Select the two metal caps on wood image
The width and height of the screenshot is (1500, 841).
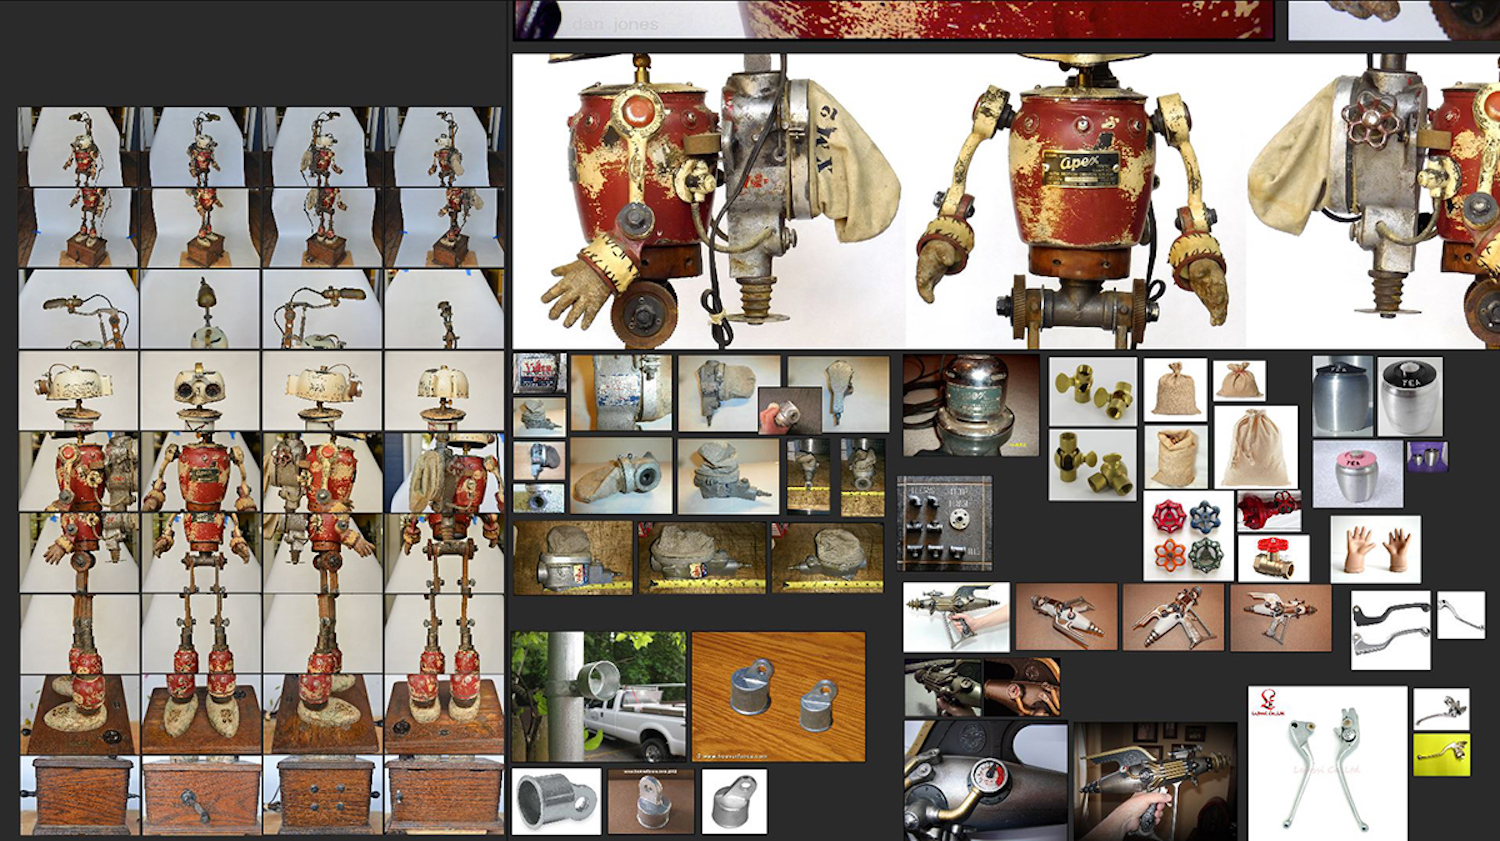(778, 696)
